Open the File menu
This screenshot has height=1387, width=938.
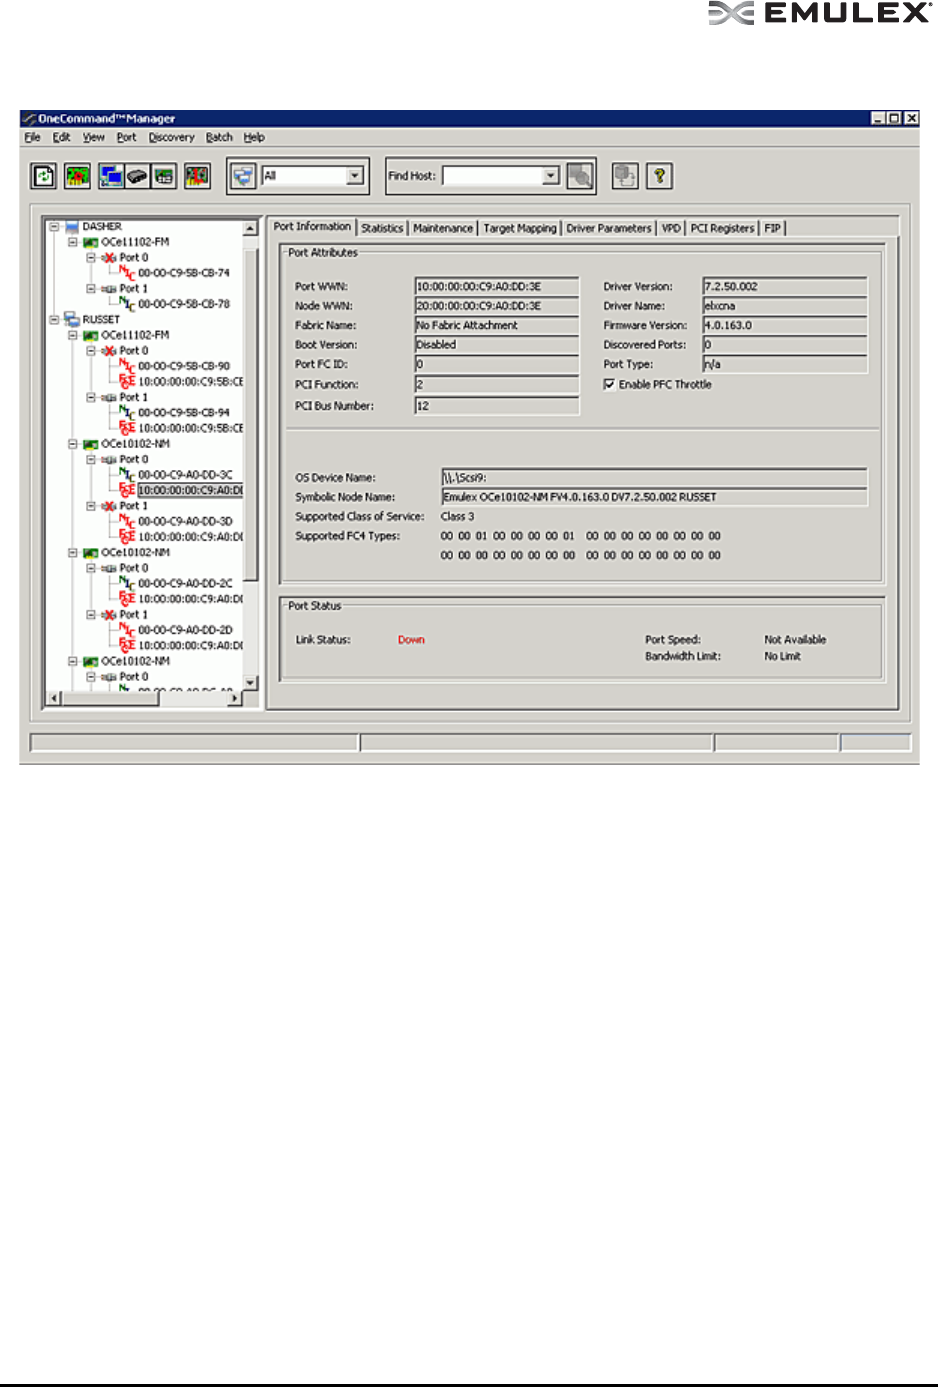pos(32,137)
